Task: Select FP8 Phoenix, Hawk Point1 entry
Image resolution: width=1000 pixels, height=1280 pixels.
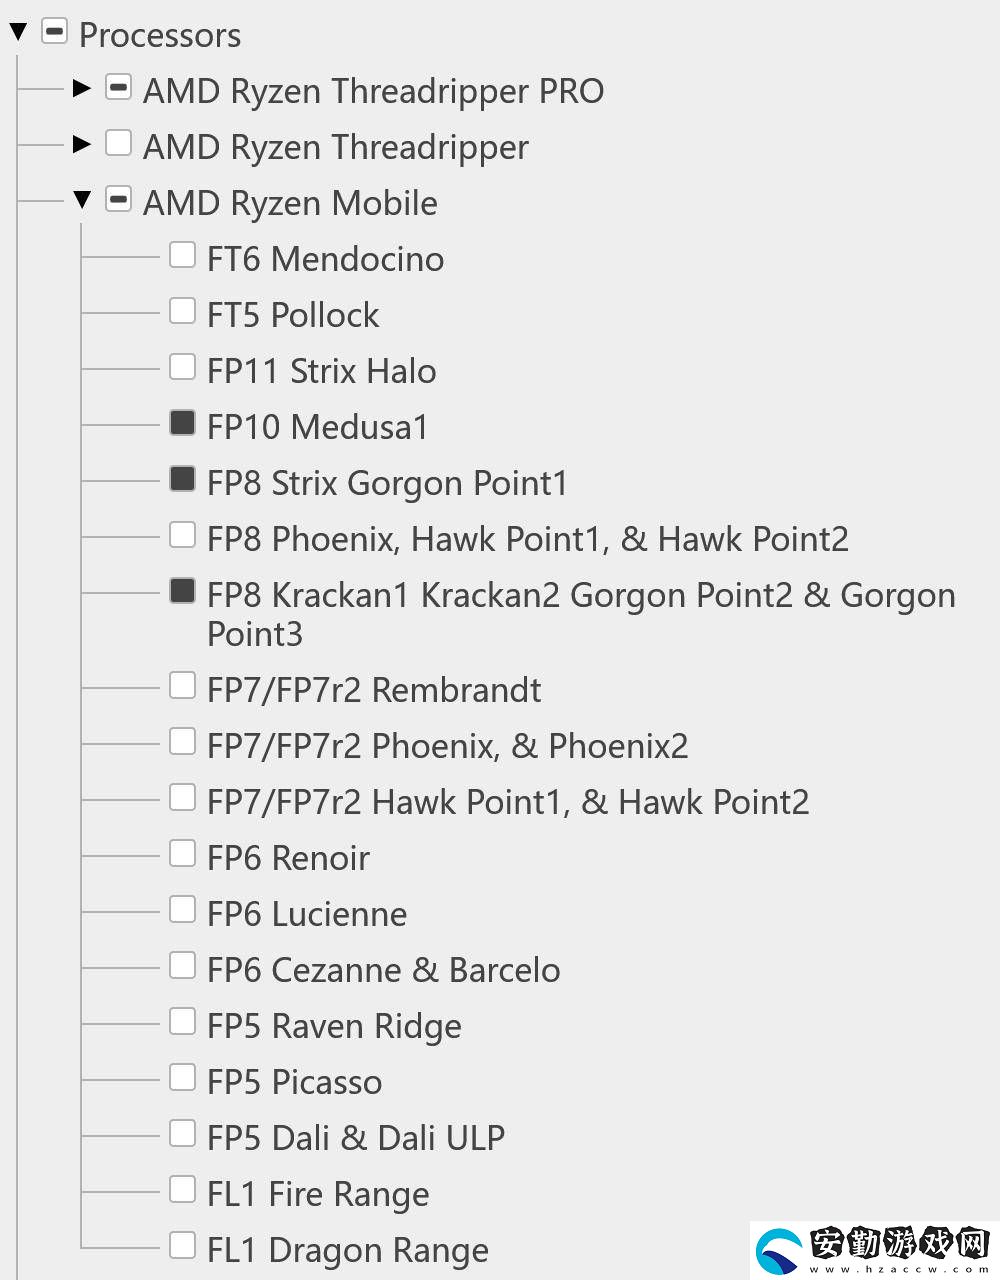Action: [x=527, y=539]
